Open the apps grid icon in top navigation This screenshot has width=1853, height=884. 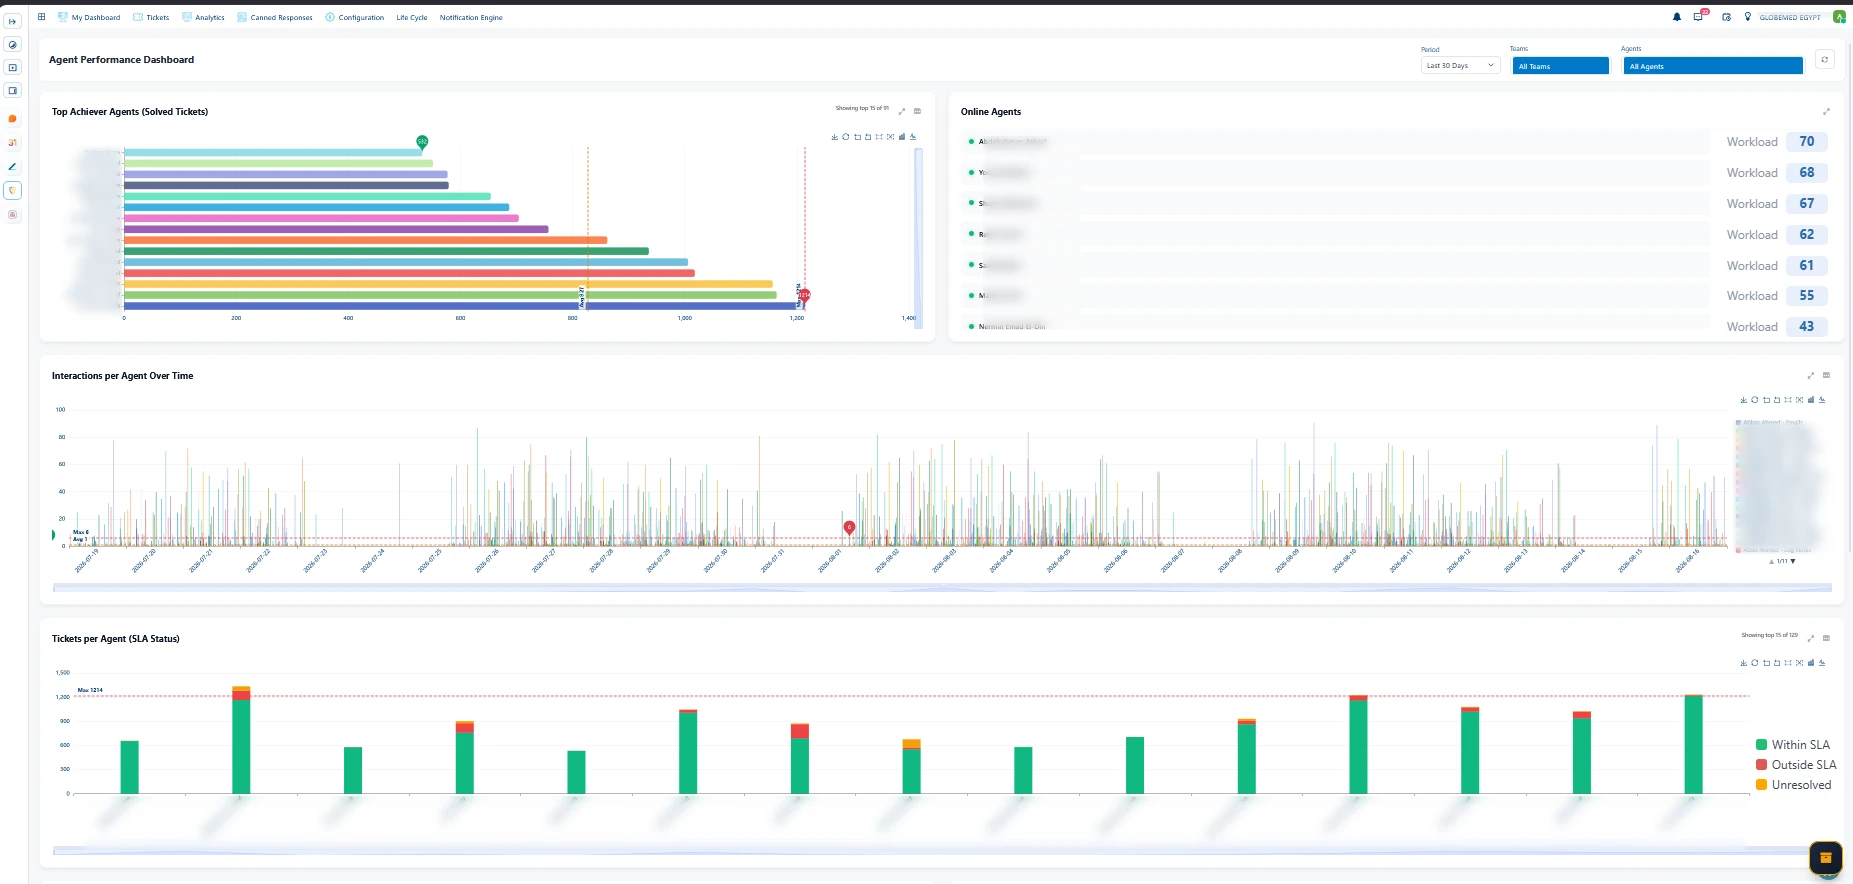[41, 17]
